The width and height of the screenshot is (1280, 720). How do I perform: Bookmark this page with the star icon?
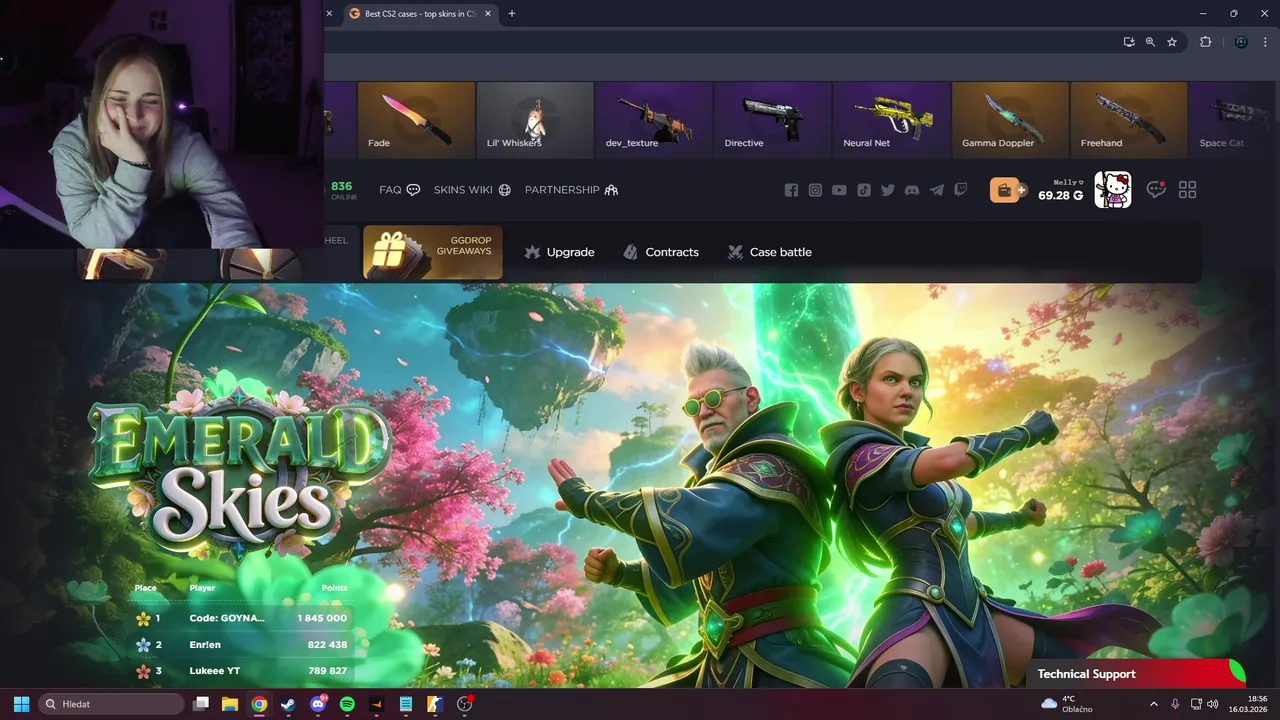1172,42
